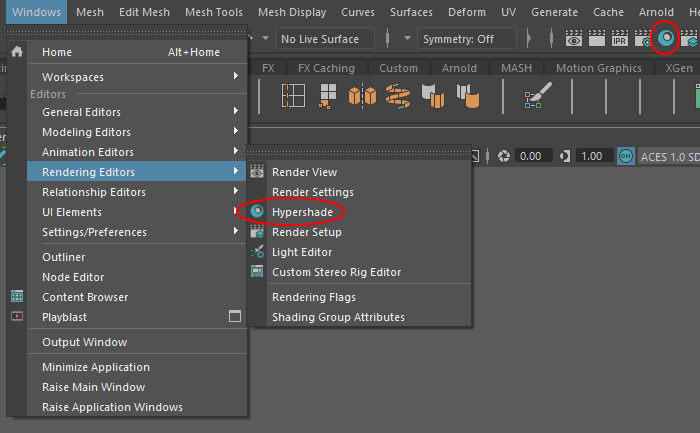Click the Render View clapperboard eye icon
The height and width of the screenshot is (433, 700).
[574, 39]
